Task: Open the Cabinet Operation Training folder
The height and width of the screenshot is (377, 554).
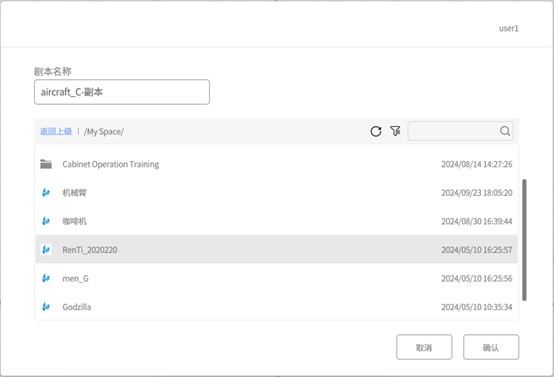Action: point(276,164)
